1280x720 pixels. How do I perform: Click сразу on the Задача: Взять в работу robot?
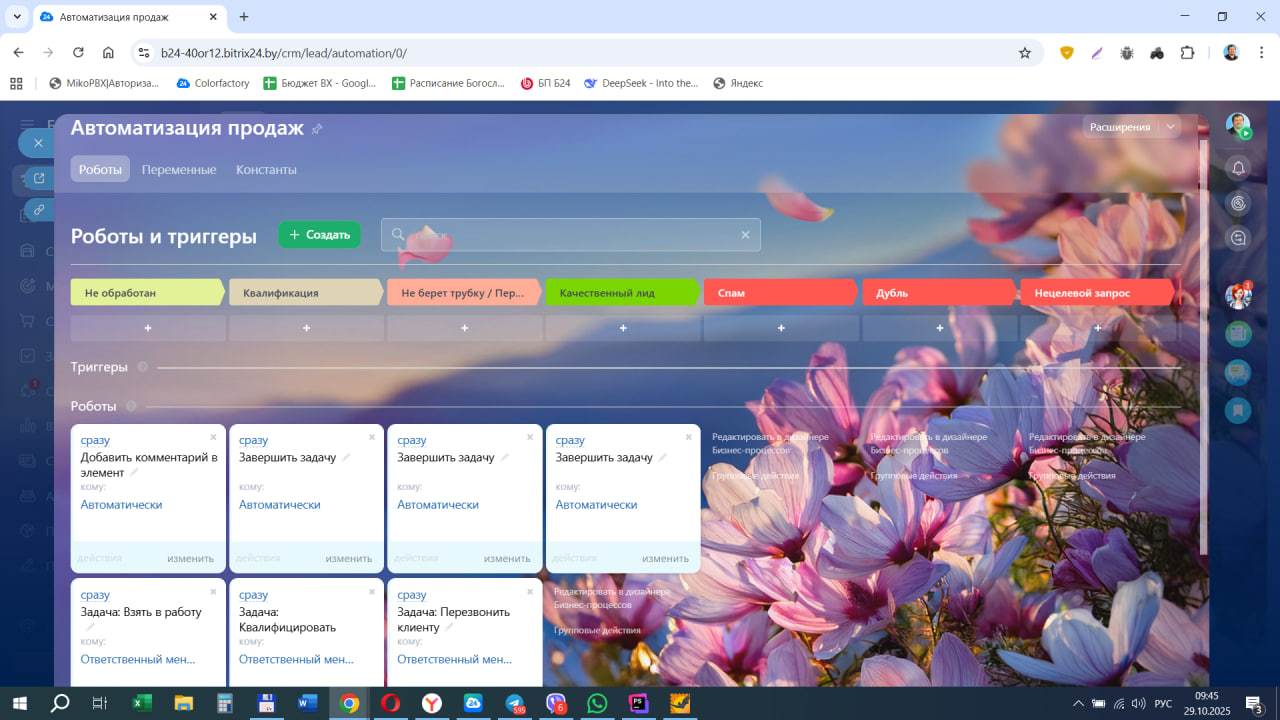pyautogui.click(x=95, y=595)
